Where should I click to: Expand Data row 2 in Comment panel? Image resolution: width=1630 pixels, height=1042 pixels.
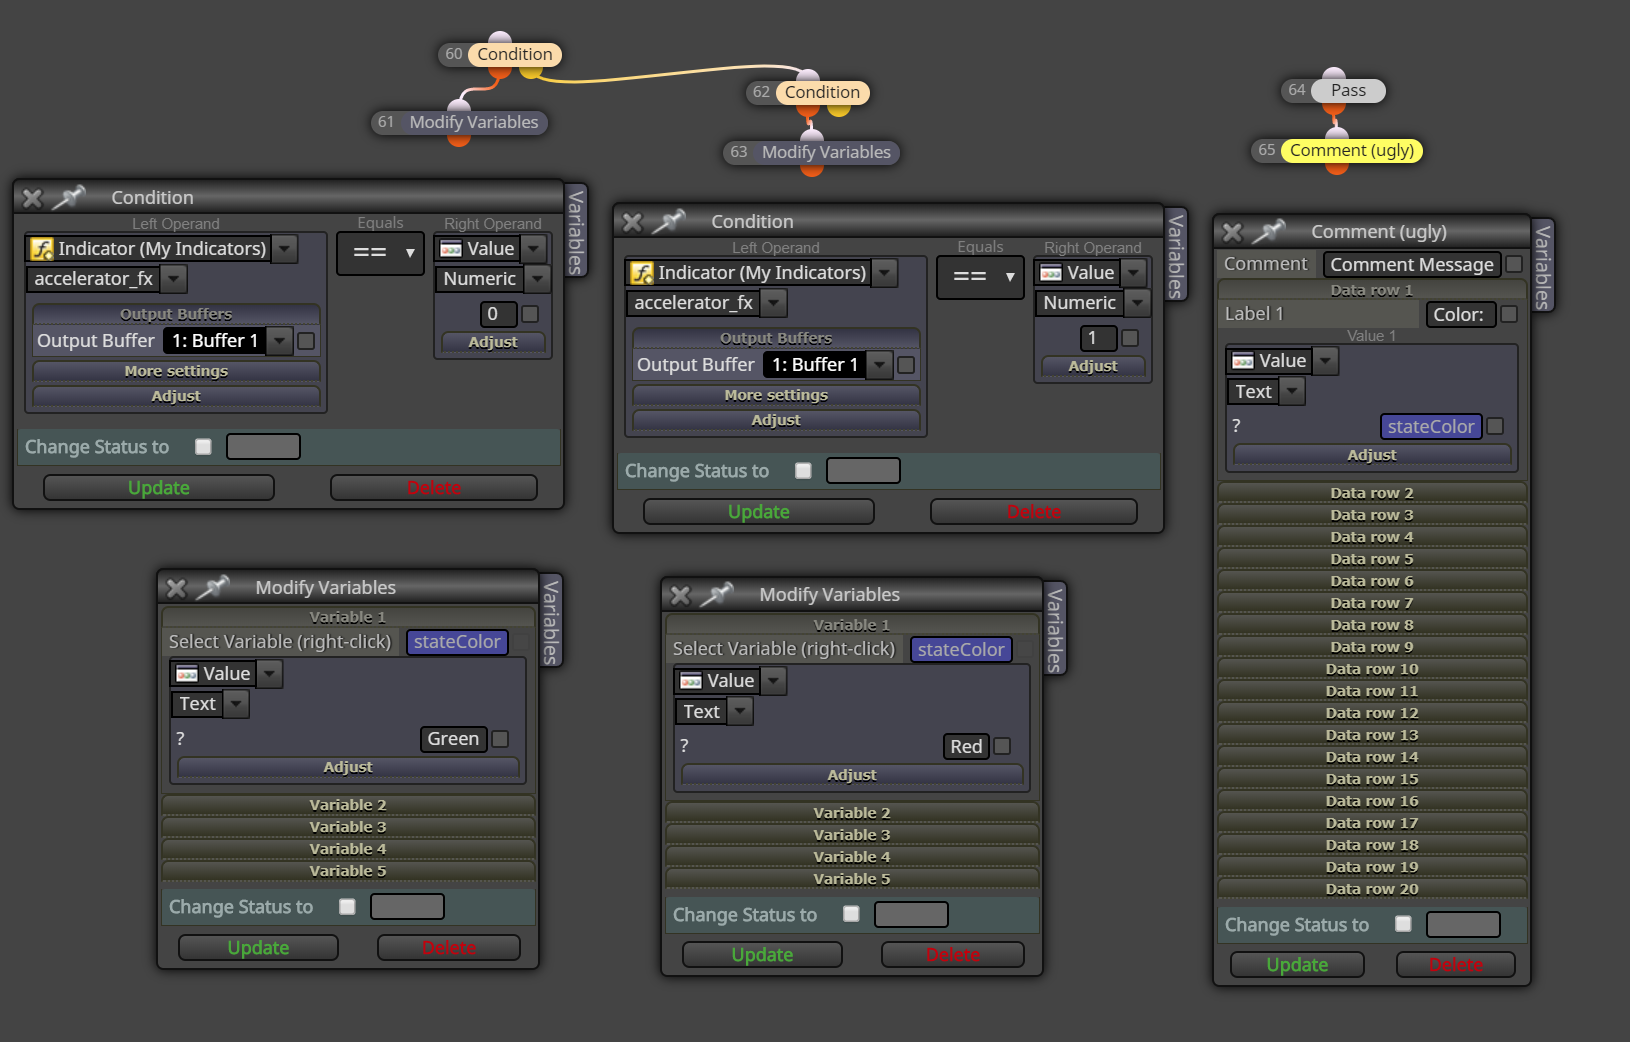click(x=1372, y=493)
